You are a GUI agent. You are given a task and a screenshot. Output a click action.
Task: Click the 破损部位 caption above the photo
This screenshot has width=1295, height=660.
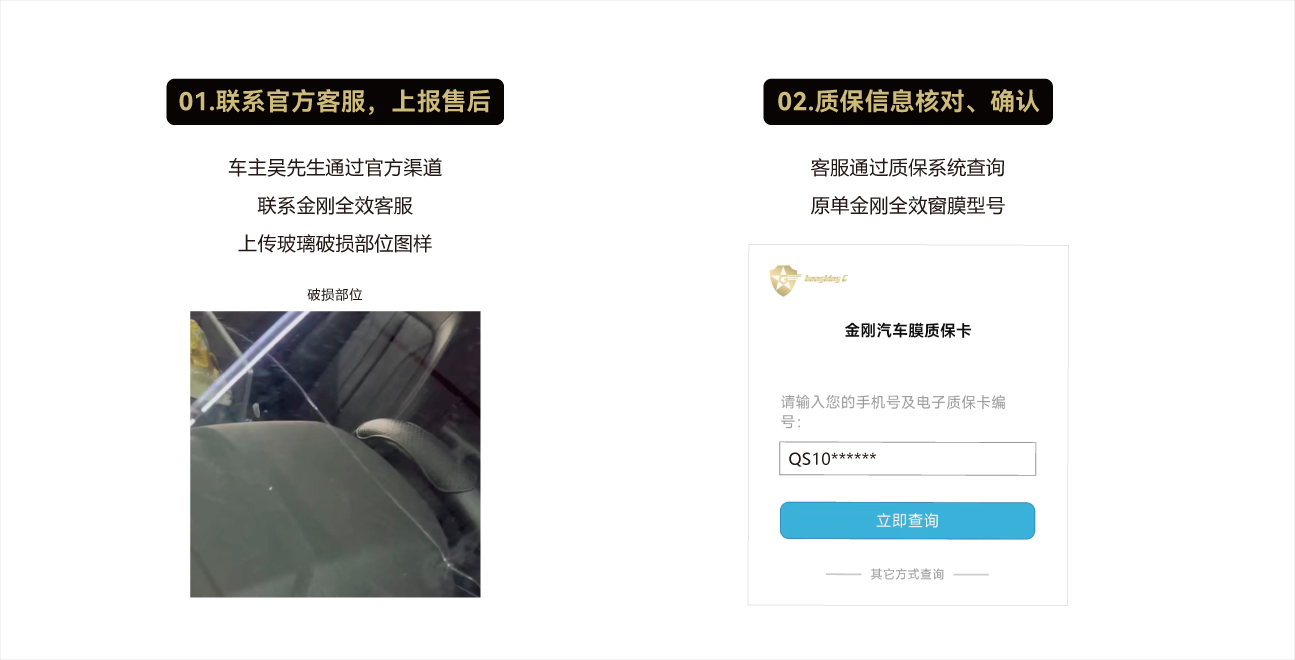tap(335, 295)
